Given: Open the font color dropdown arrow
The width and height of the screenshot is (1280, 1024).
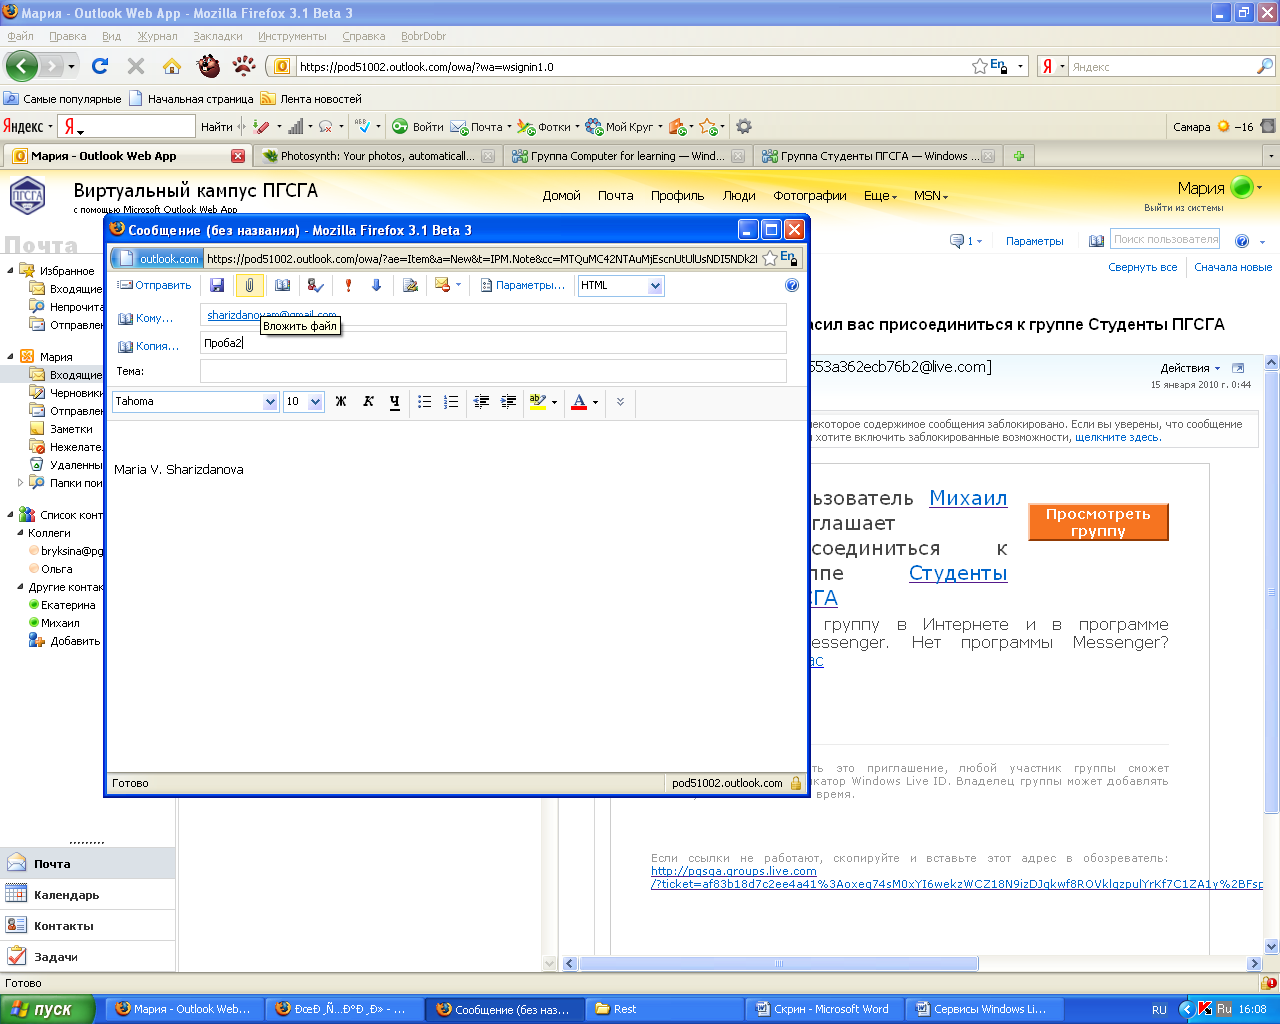Looking at the screenshot, I should [595, 403].
